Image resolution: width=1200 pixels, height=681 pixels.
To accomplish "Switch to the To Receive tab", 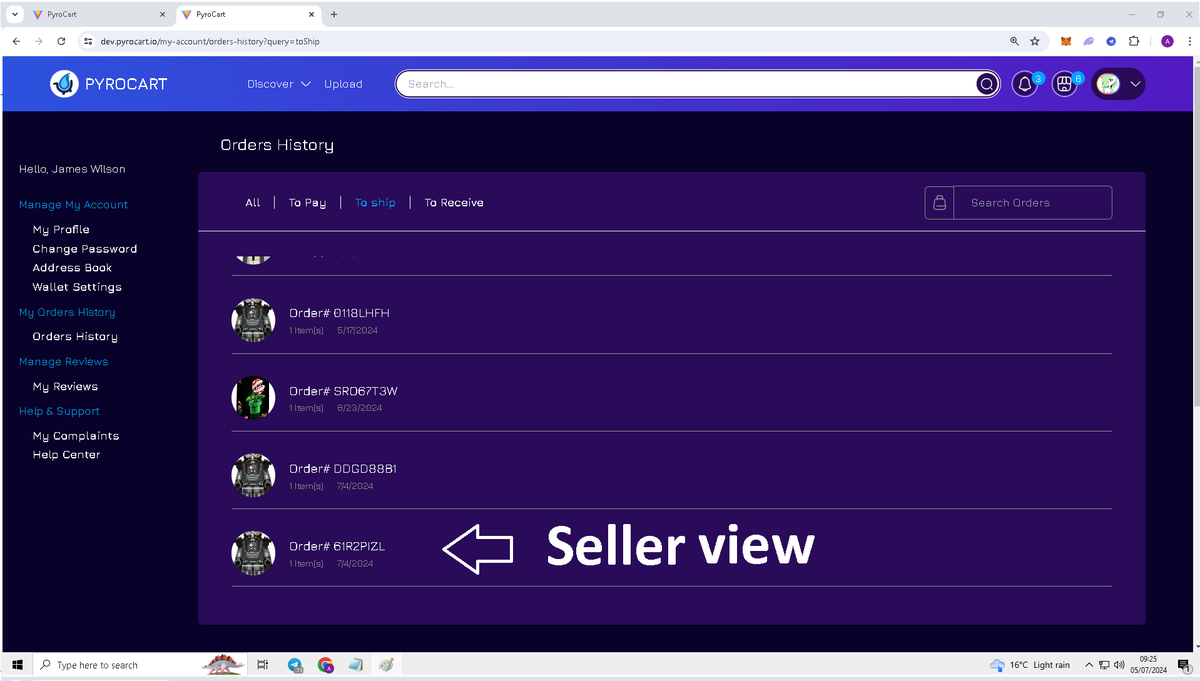I will coord(454,202).
